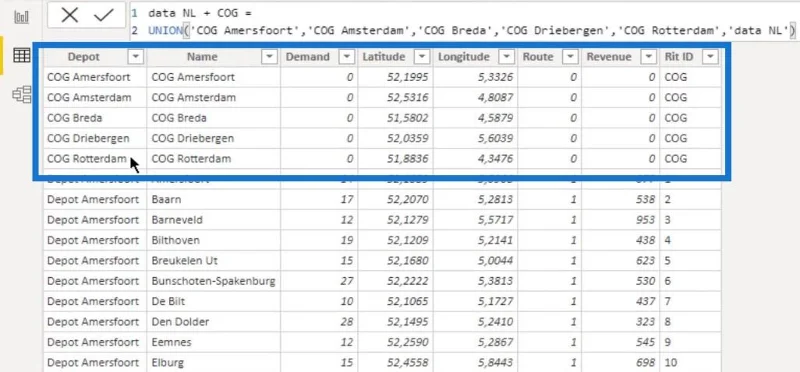Cancel the formula with the X button

pyautogui.click(x=69, y=15)
